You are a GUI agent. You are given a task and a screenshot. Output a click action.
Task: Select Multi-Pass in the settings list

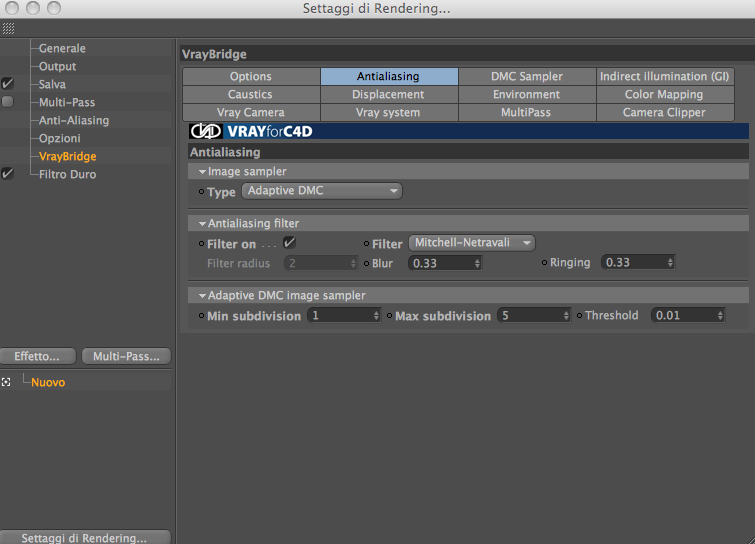67,102
